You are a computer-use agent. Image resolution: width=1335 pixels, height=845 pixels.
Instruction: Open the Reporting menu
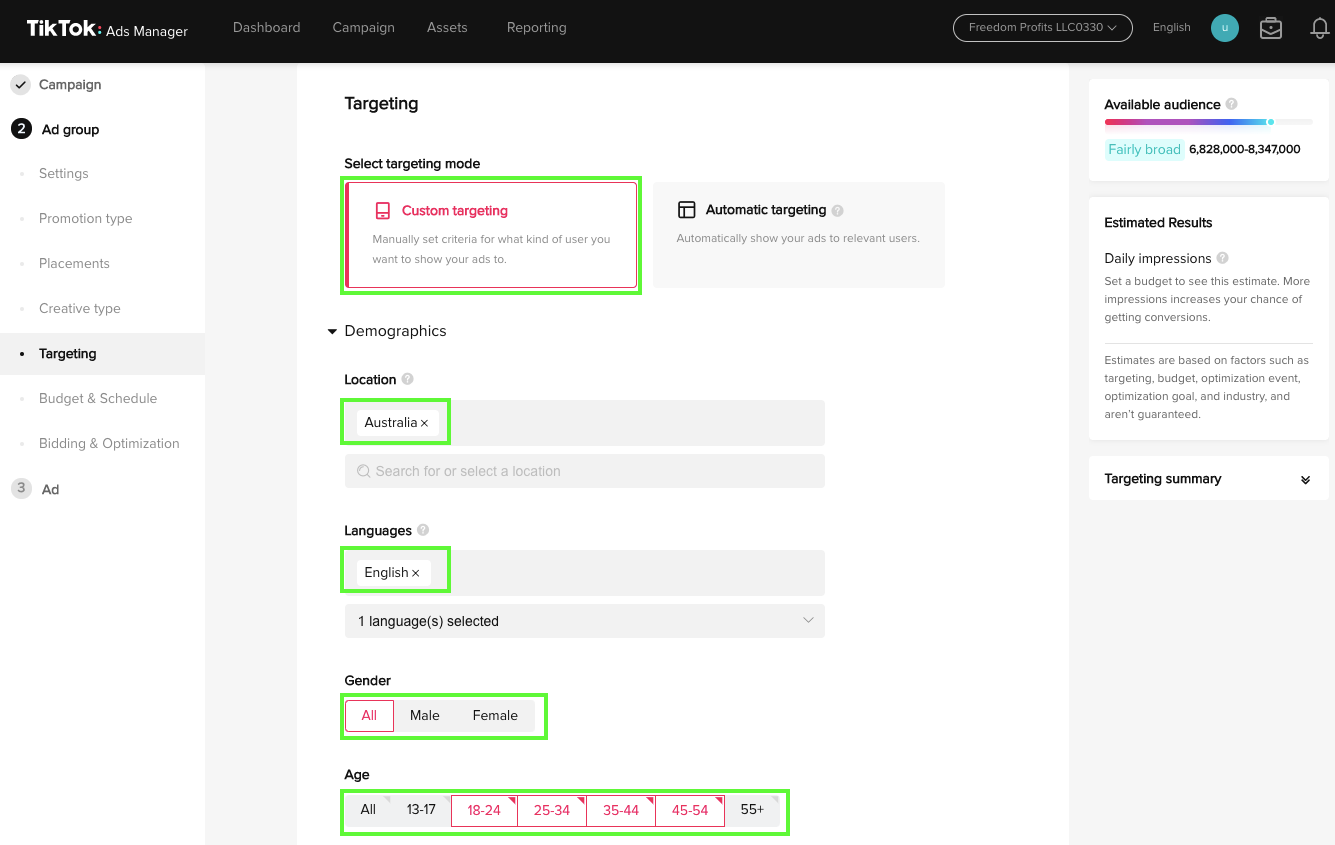[537, 28]
